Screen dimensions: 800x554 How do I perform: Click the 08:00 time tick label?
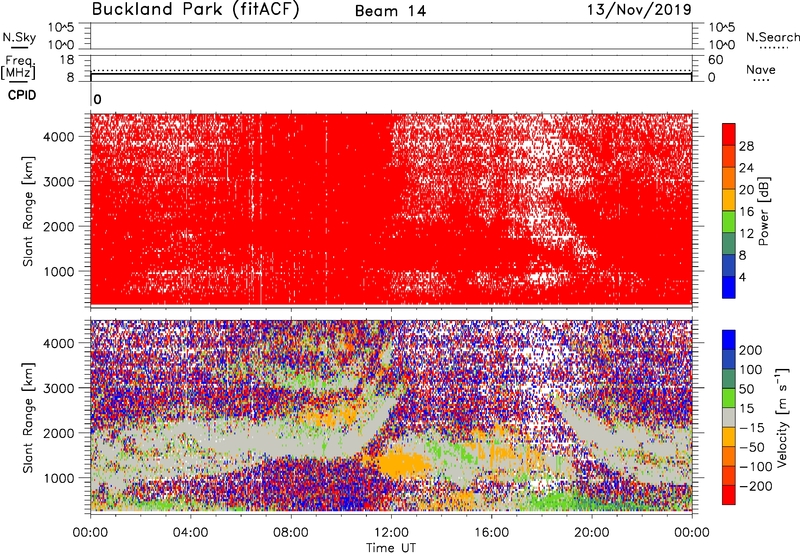(290, 533)
